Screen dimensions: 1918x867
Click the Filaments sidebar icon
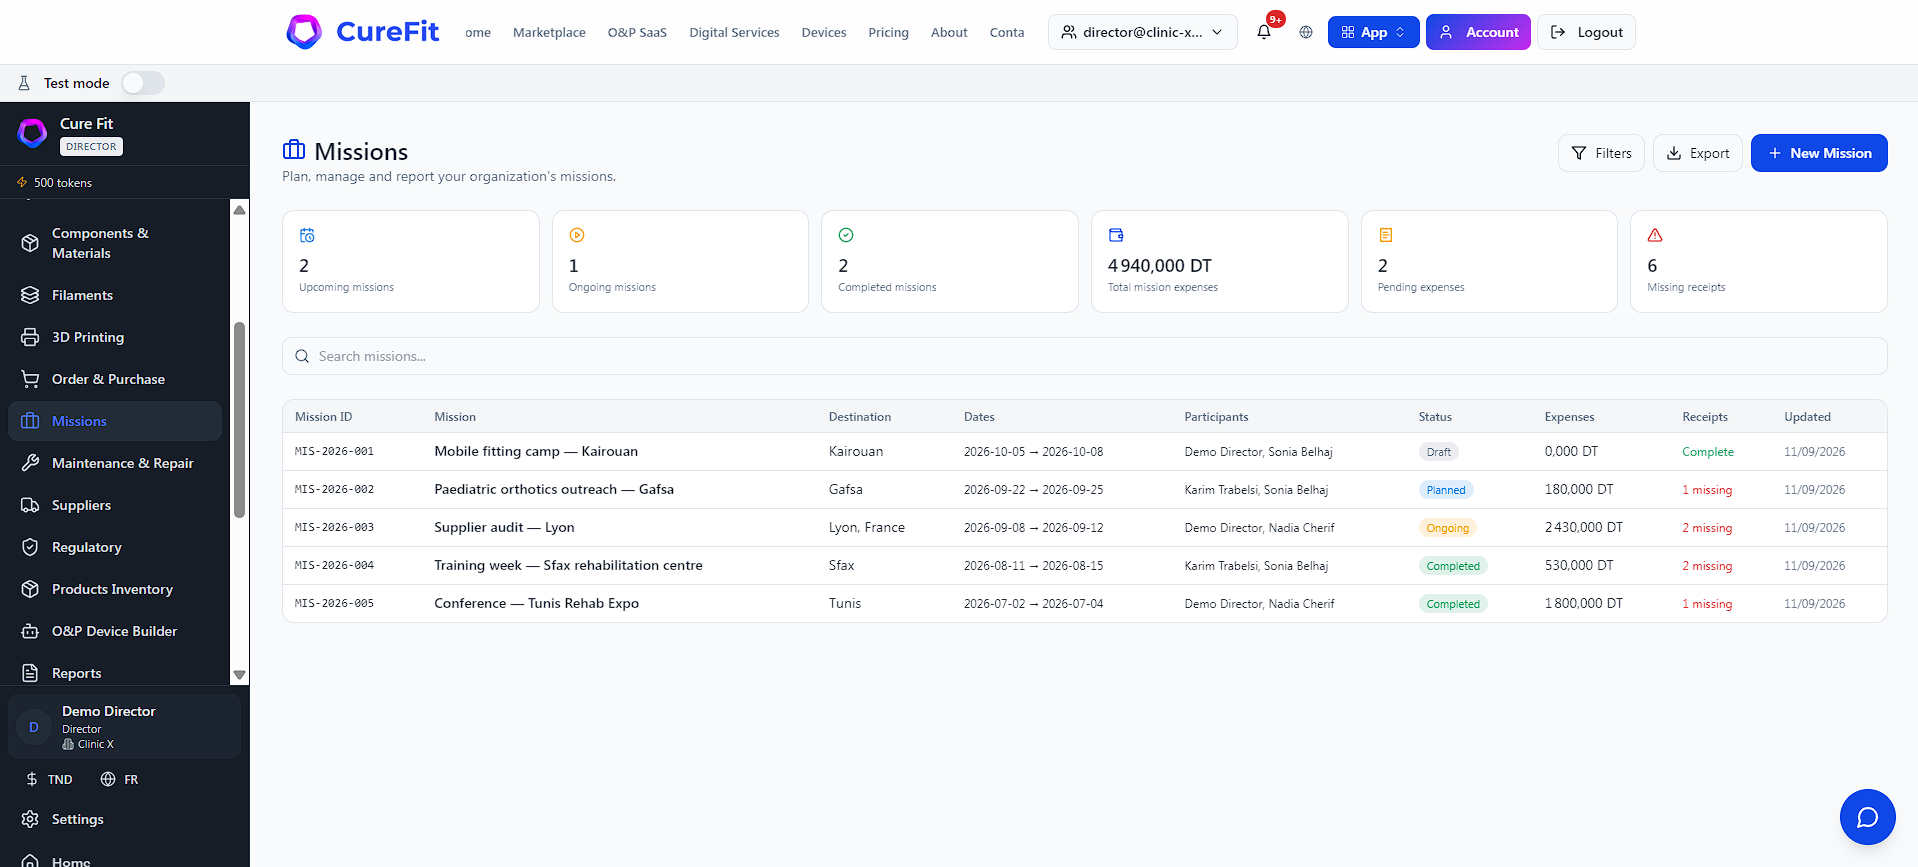(x=30, y=295)
